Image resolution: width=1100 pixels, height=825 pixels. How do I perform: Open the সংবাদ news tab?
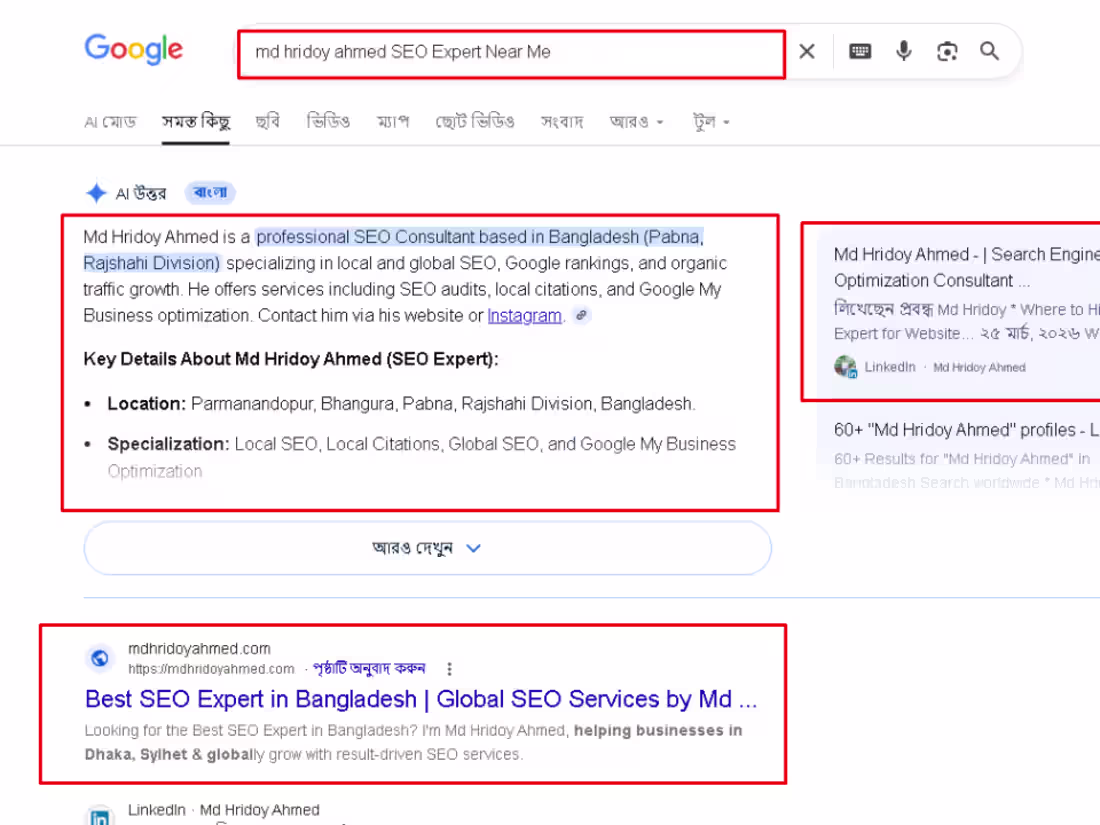tap(562, 122)
